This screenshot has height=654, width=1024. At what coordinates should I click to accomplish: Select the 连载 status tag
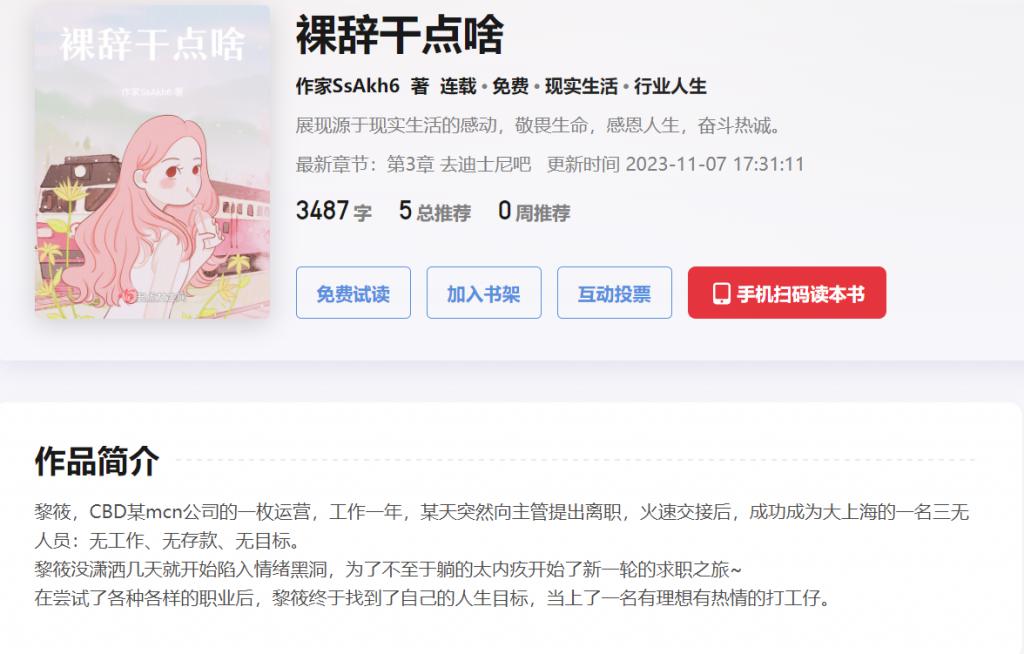458,86
